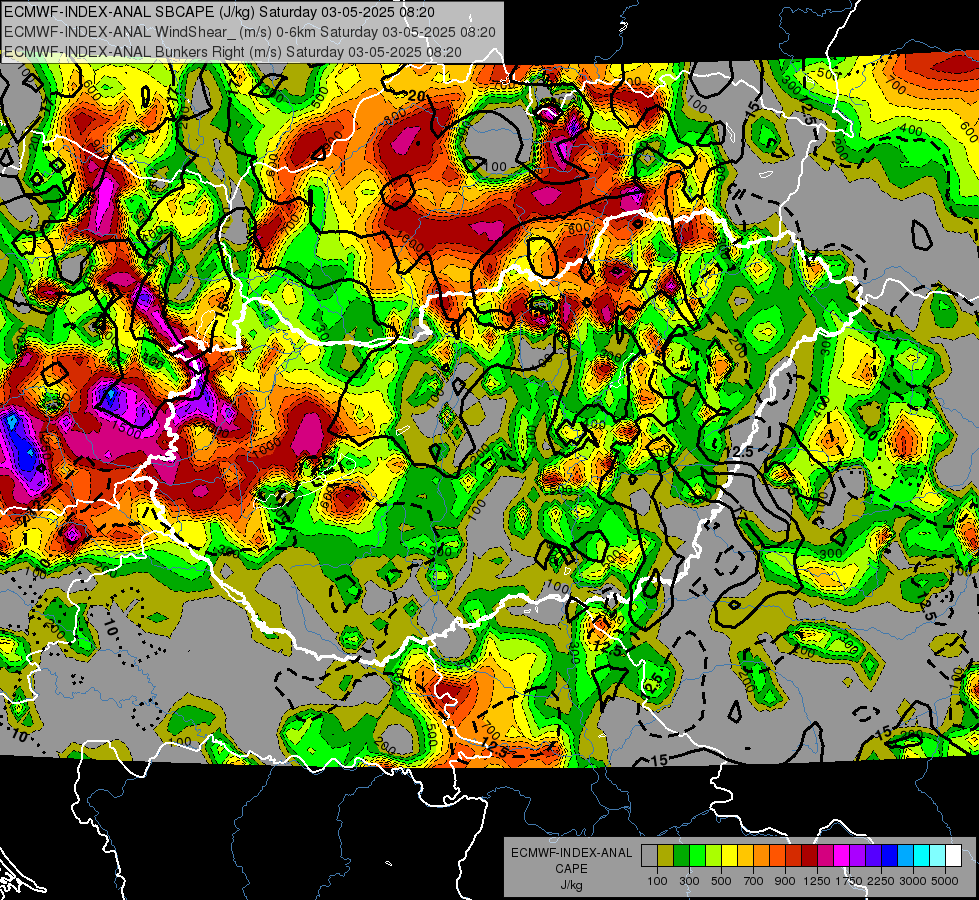Screen dimensions: 979x900
Task: Click the J/kg unit label in legend
Action: coord(571,885)
